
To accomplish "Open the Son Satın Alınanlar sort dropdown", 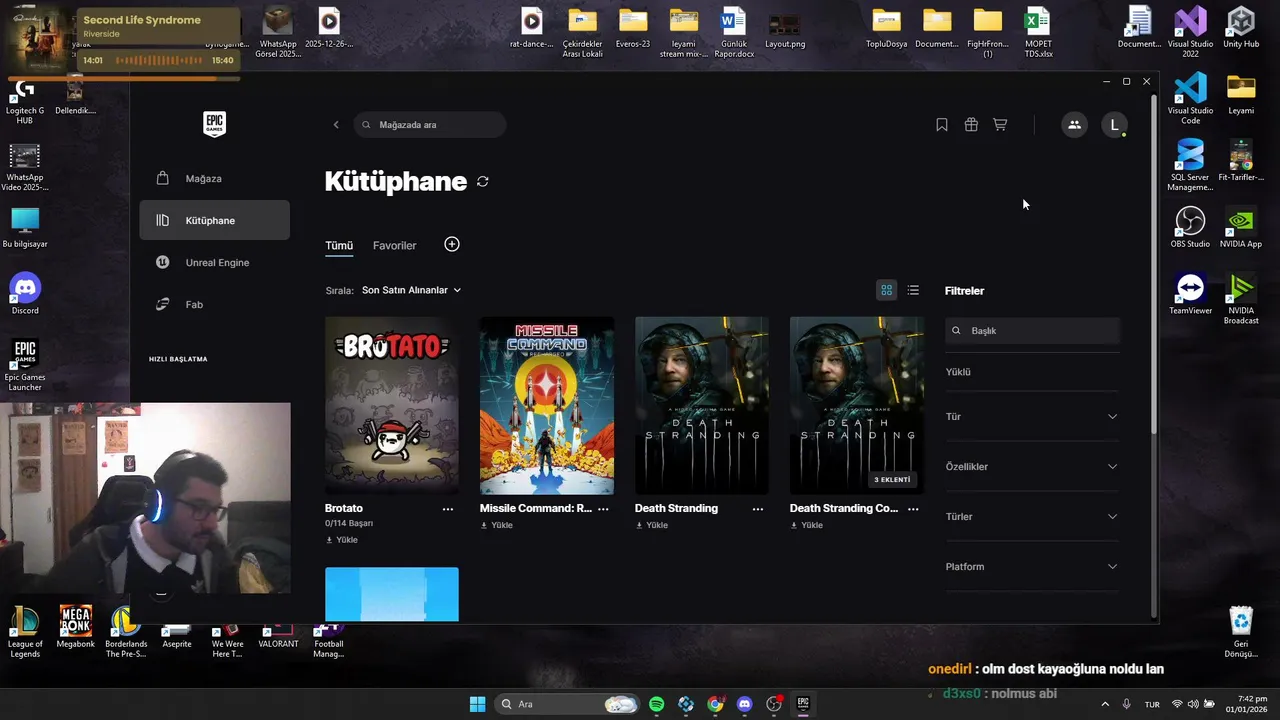I will click(411, 290).
